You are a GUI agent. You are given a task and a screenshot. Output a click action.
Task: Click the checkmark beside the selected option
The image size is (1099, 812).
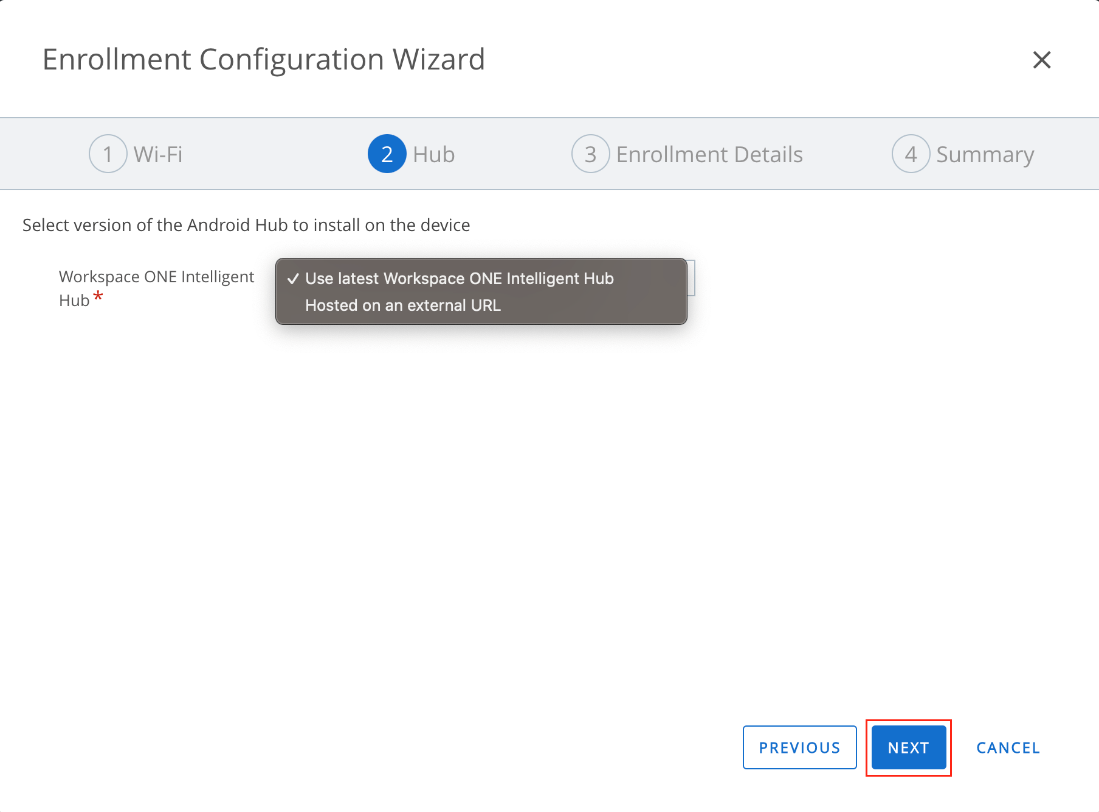tap(292, 279)
